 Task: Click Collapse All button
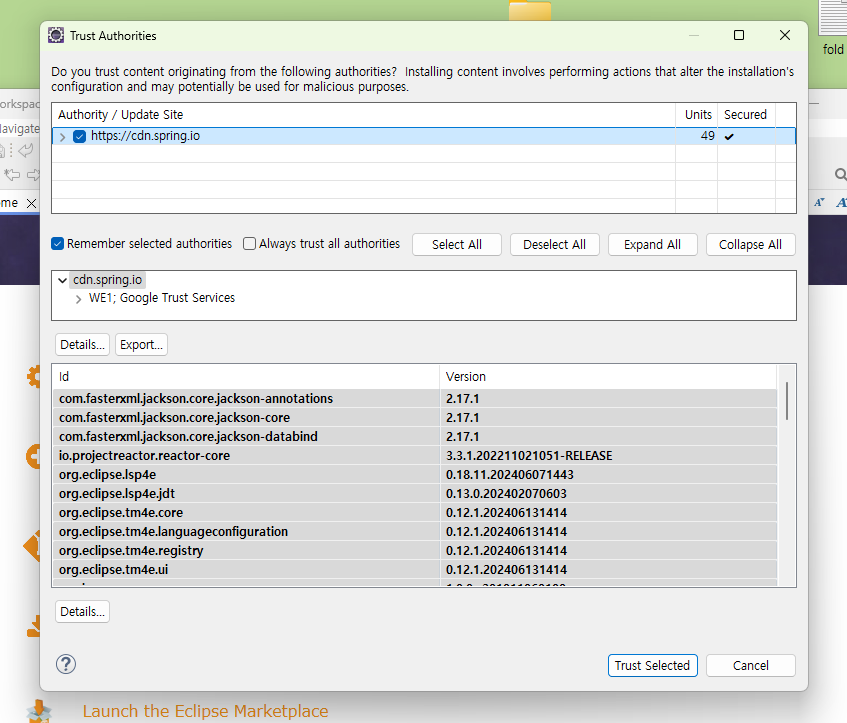coord(750,244)
